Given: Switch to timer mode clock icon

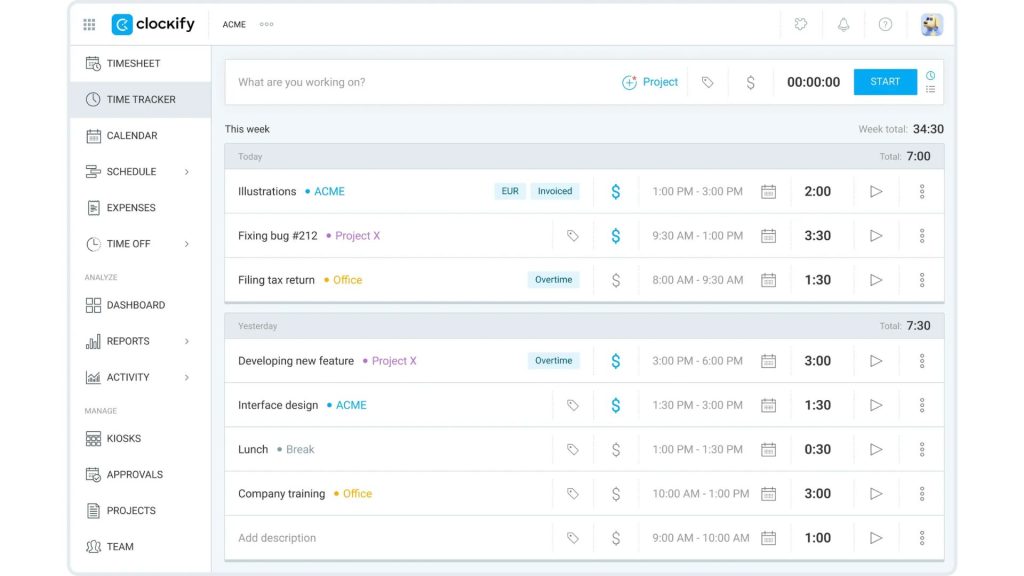Looking at the screenshot, I should 931,75.
